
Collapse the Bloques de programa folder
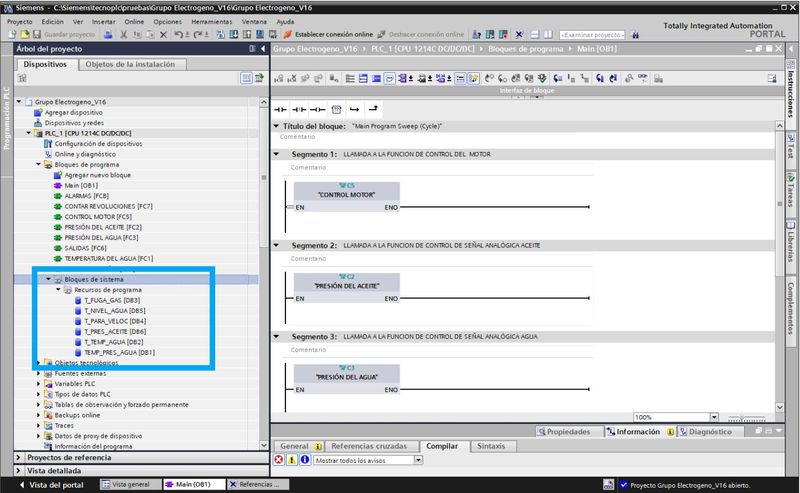(39, 164)
